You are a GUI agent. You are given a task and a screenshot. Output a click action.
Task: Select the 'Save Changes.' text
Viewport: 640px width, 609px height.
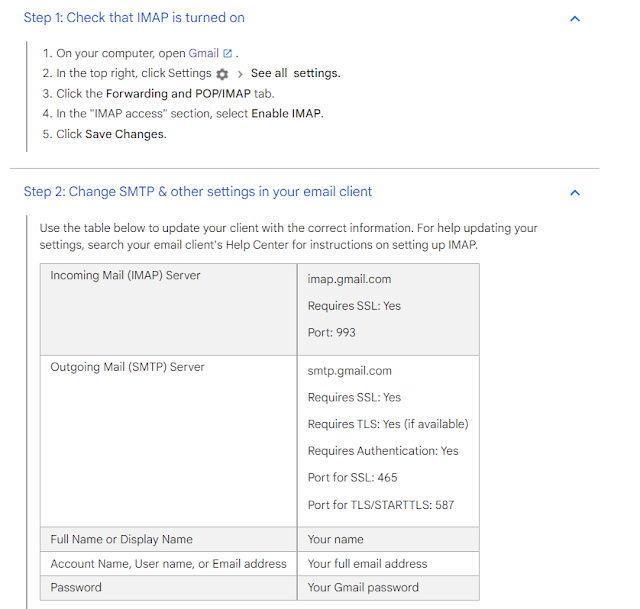[126, 134]
